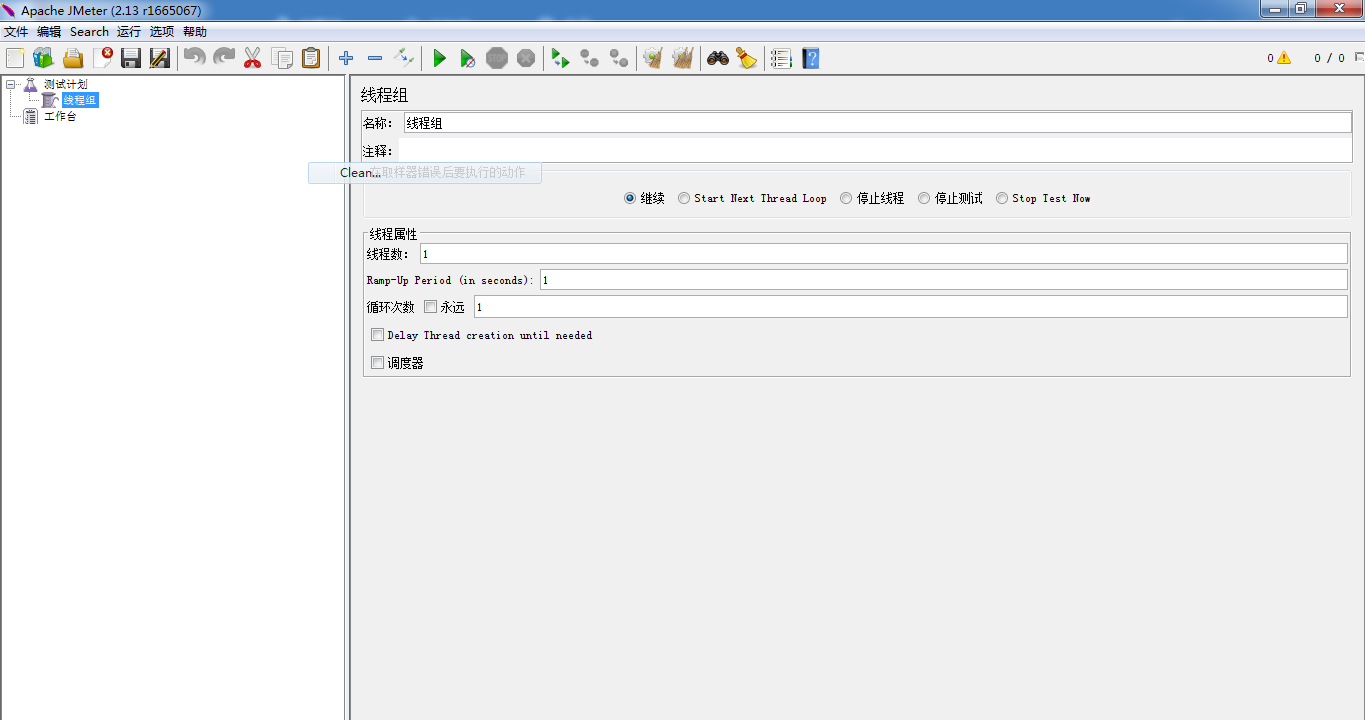Click the Shutdown round X icon
The width and height of the screenshot is (1365, 720).
(x=526, y=58)
